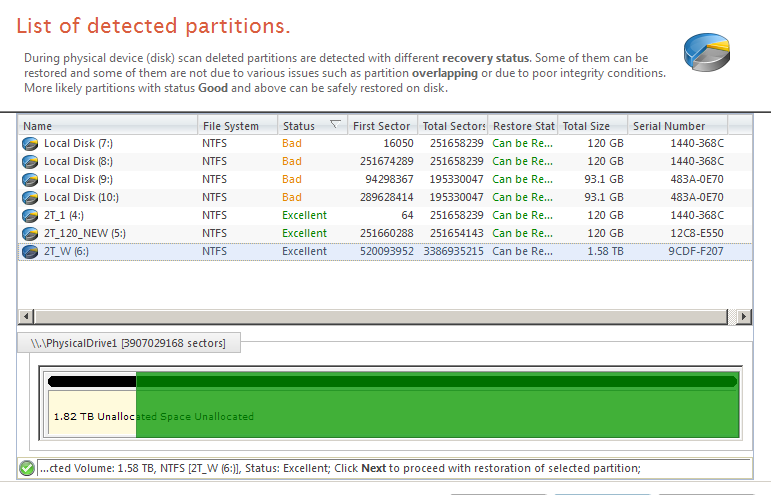Click the green checkmark status icon
Image resolution: width=771 pixels, height=495 pixels.
[27, 468]
